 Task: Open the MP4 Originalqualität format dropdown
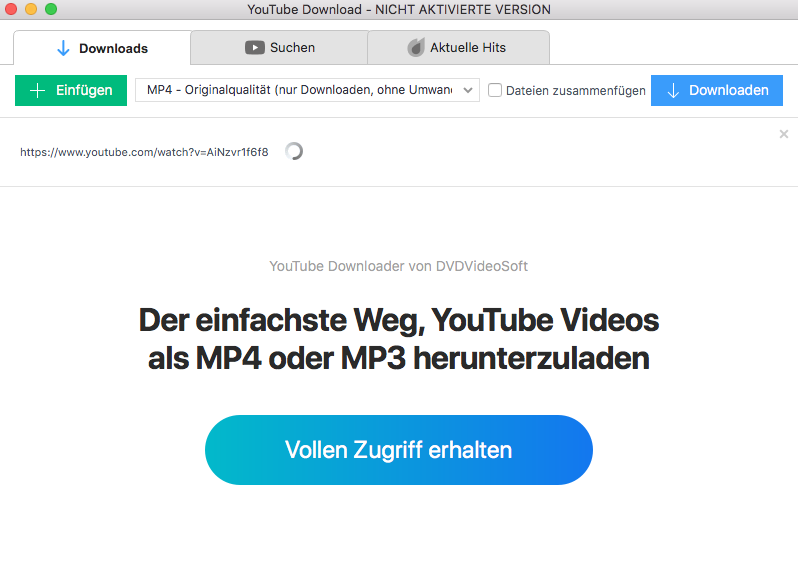307,90
